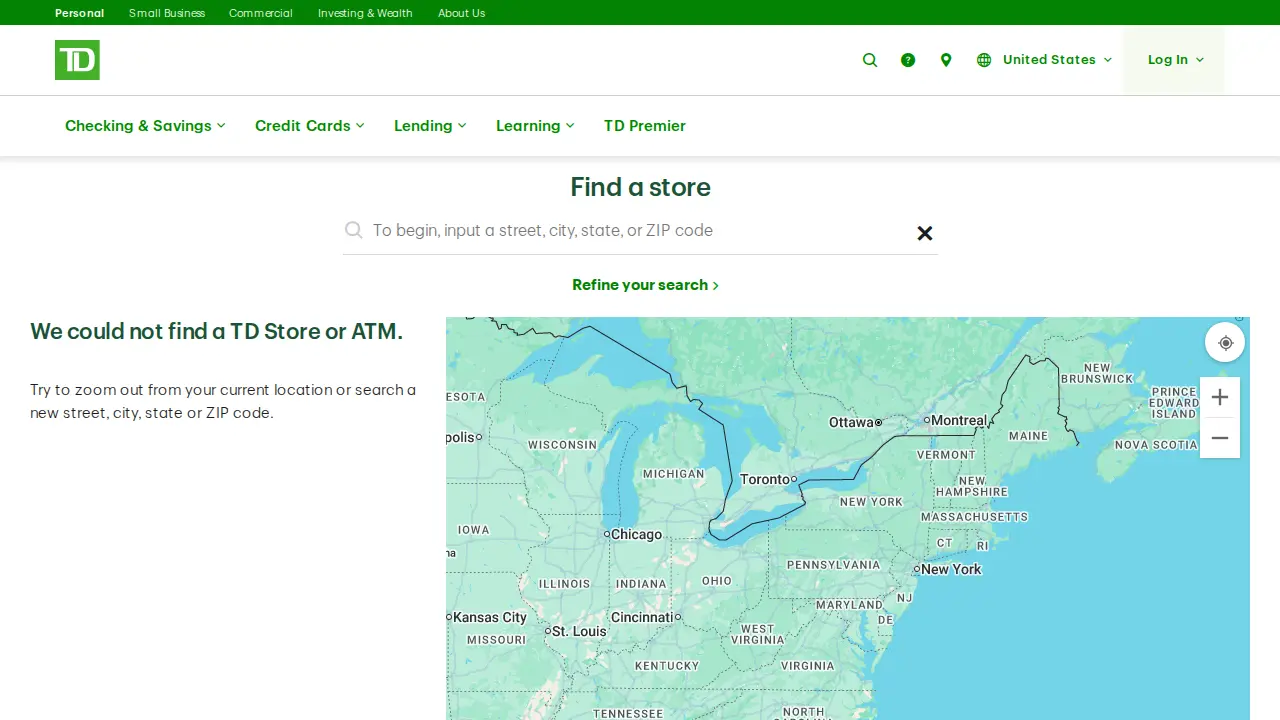Switch to Personal banking tab
Viewport: 1280px width, 720px height.
click(x=79, y=13)
